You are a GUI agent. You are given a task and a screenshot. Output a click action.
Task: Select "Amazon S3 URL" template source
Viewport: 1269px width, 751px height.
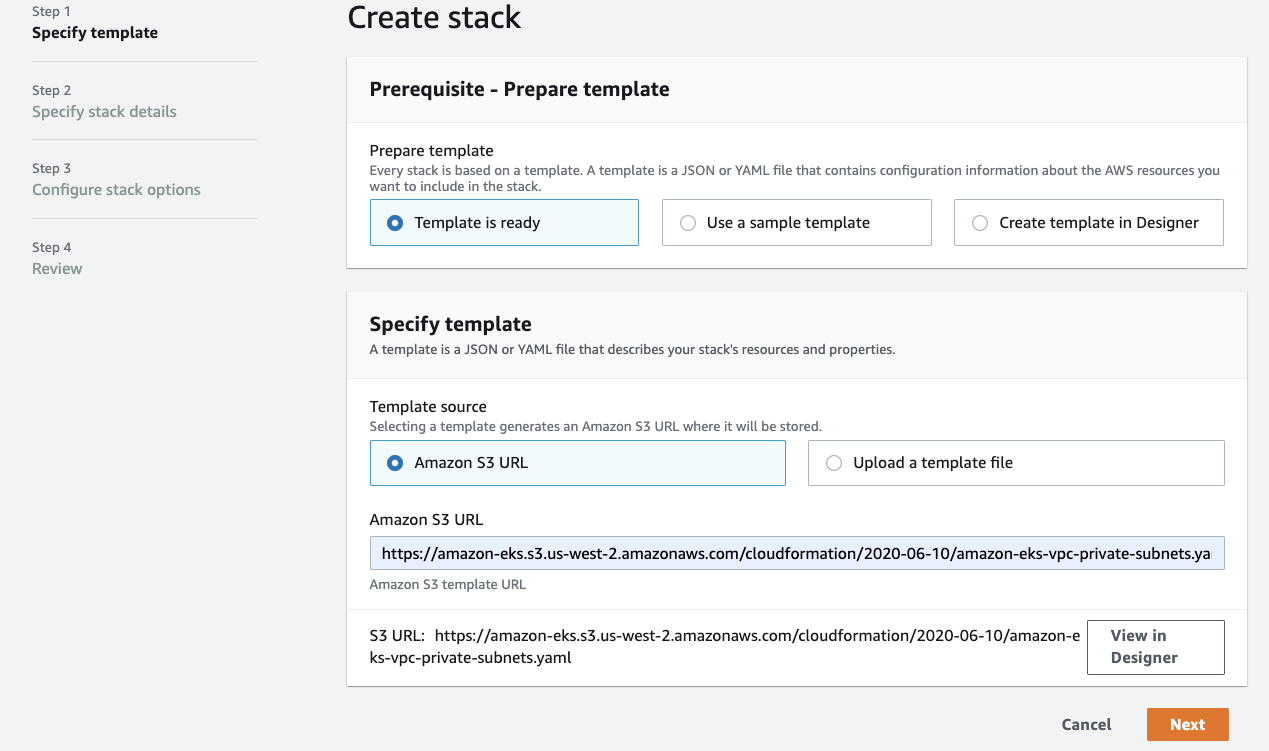577,463
